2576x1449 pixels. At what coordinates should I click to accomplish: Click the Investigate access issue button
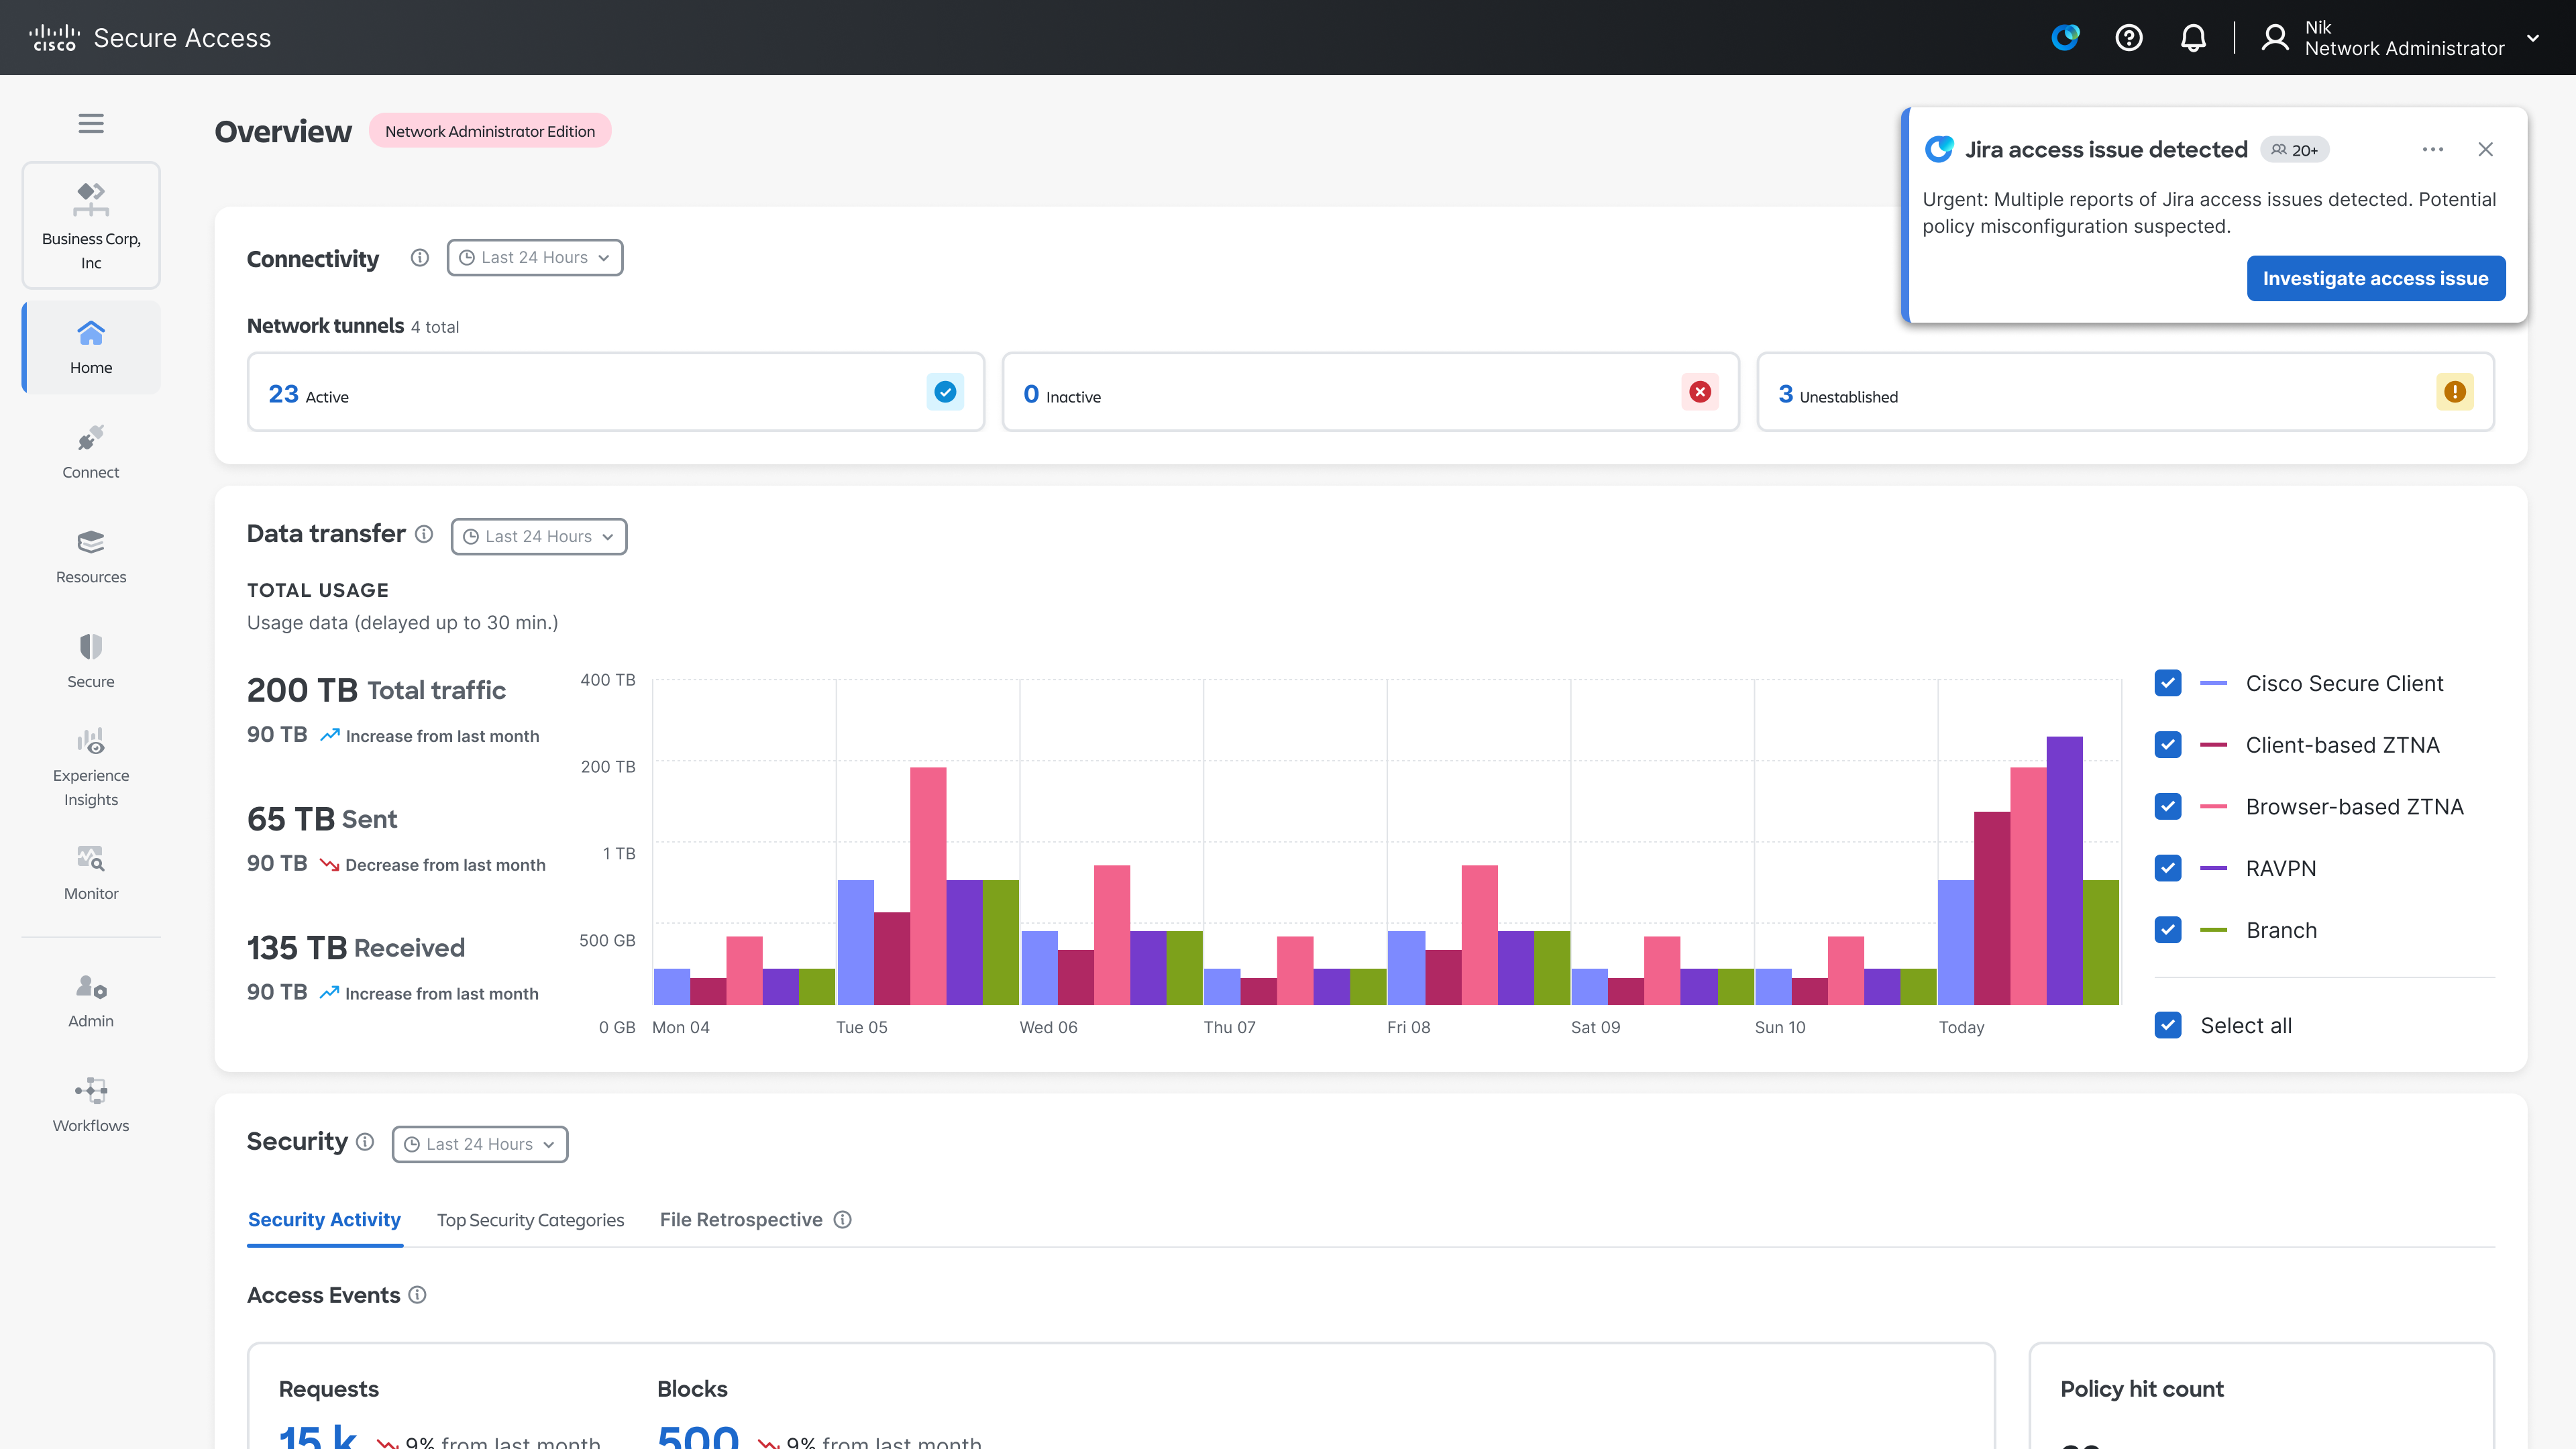(2375, 278)
